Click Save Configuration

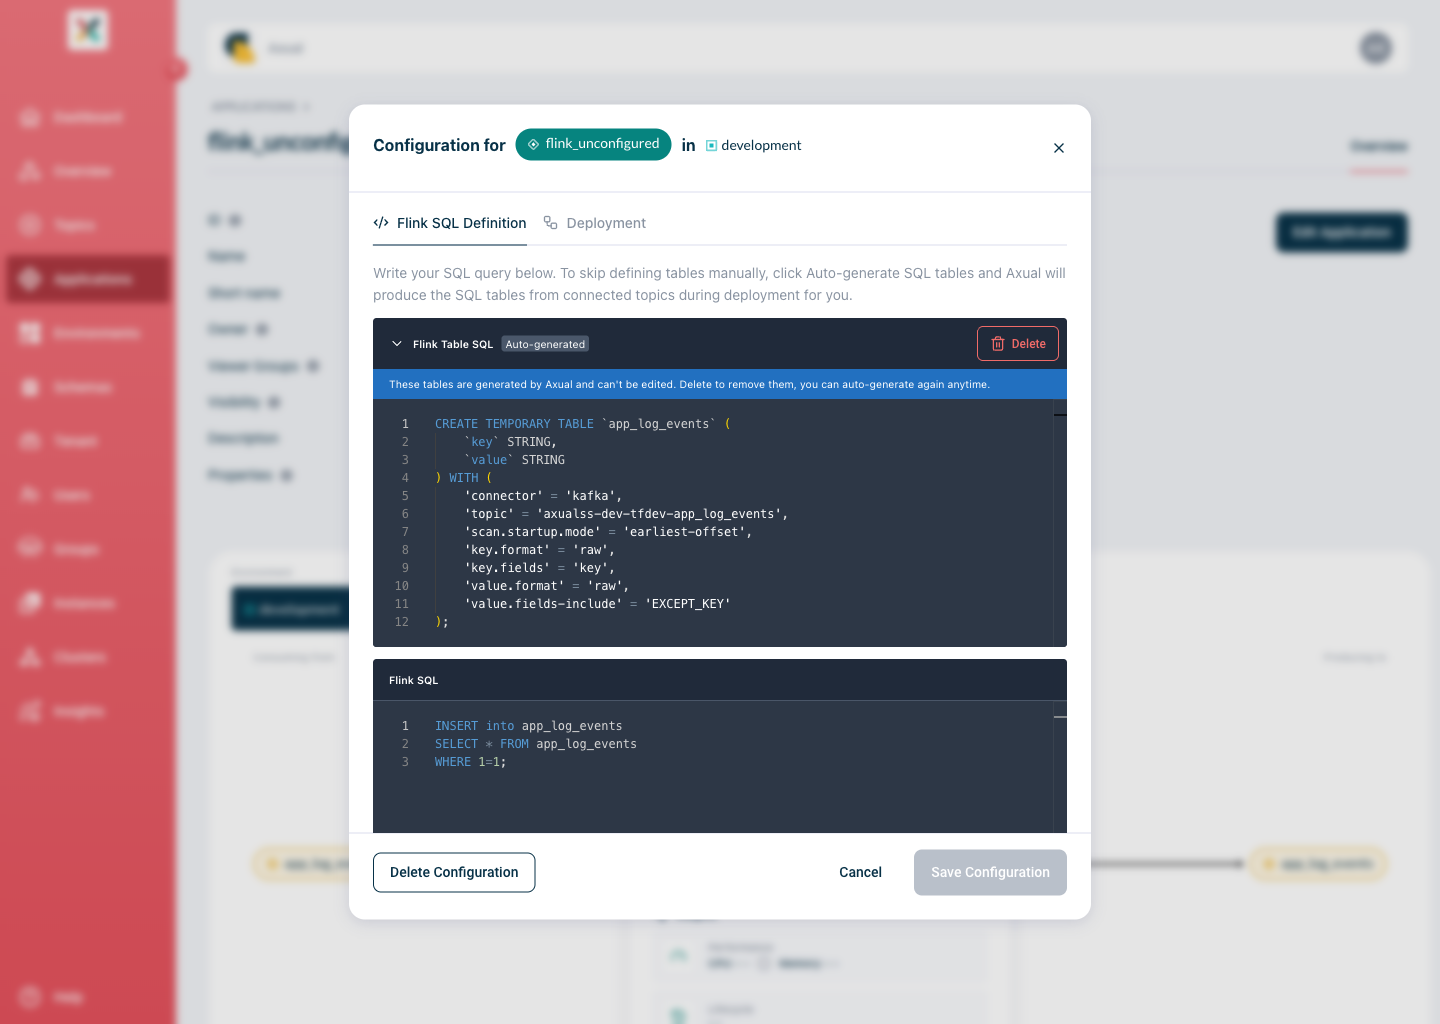click(x=990, y=872)
